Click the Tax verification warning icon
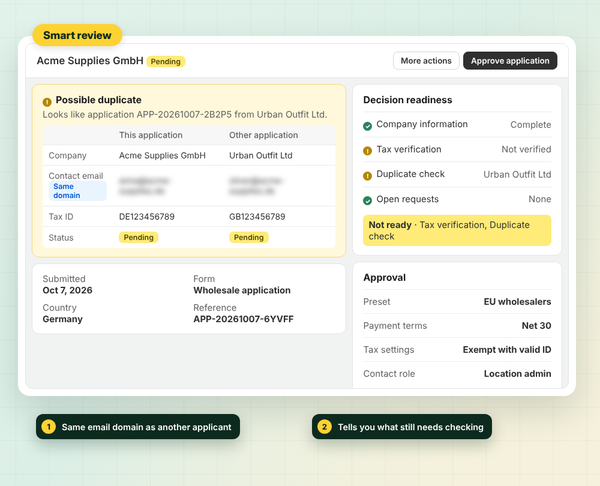This screenshot has height=486, width=600. [367, 151]
